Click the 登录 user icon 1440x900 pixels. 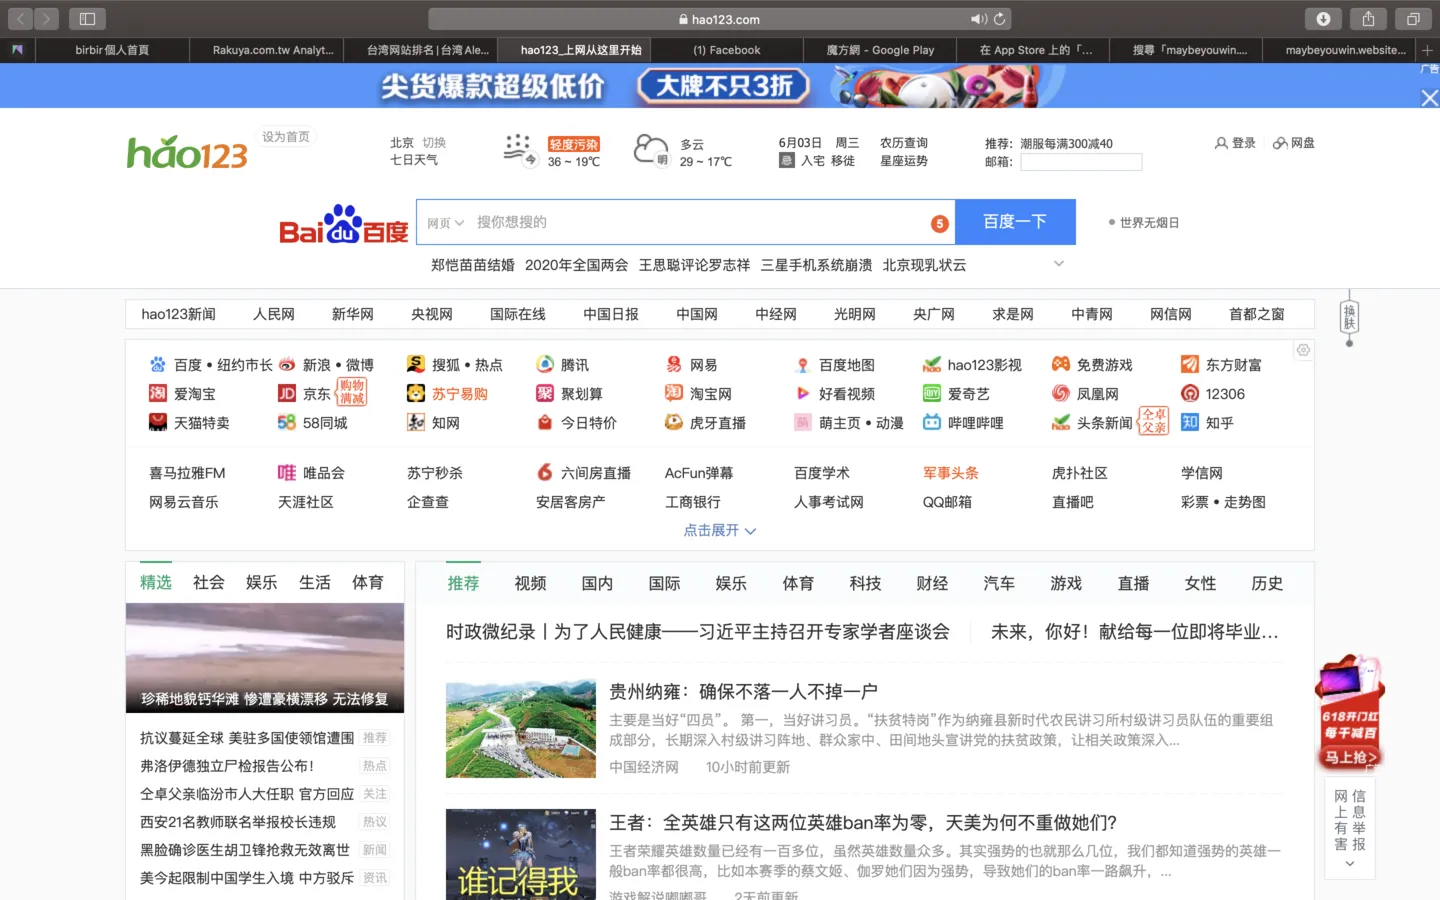click(1221, 144)
